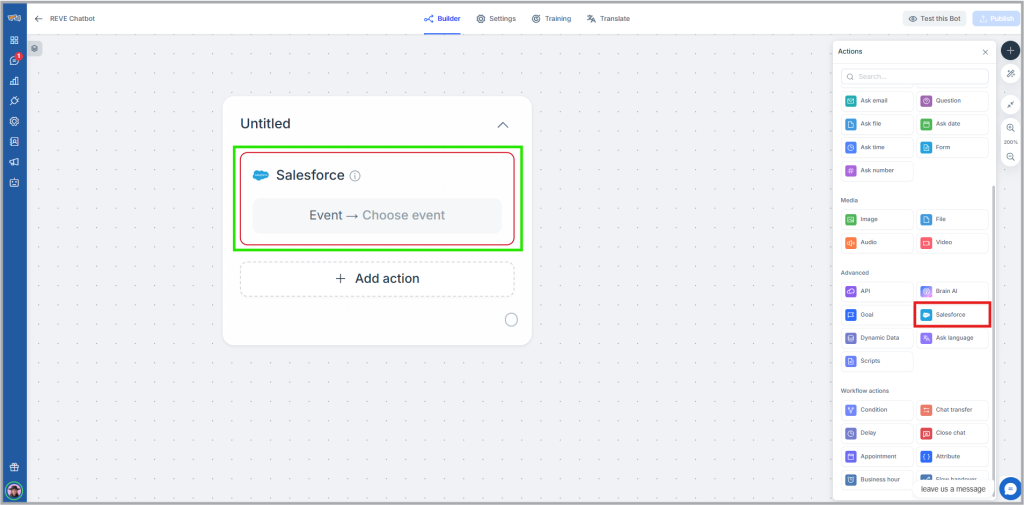
Task: Select the Form action
Action: click(x=952, y=148)
